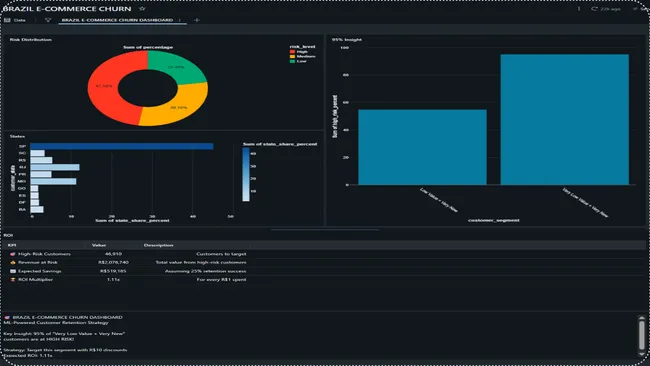
Task: Click 'Customers to target' description cell
Action: point(221,254)
